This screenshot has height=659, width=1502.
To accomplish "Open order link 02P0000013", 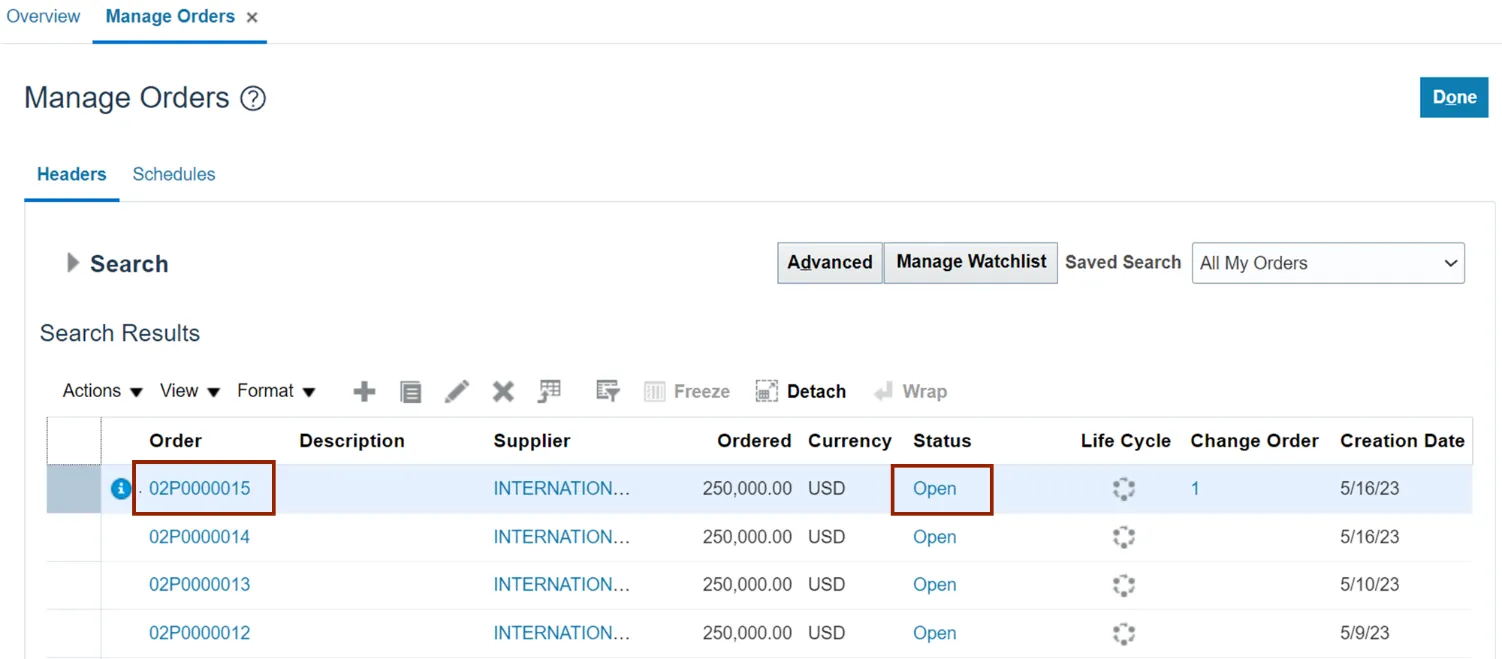I will 200,585.
